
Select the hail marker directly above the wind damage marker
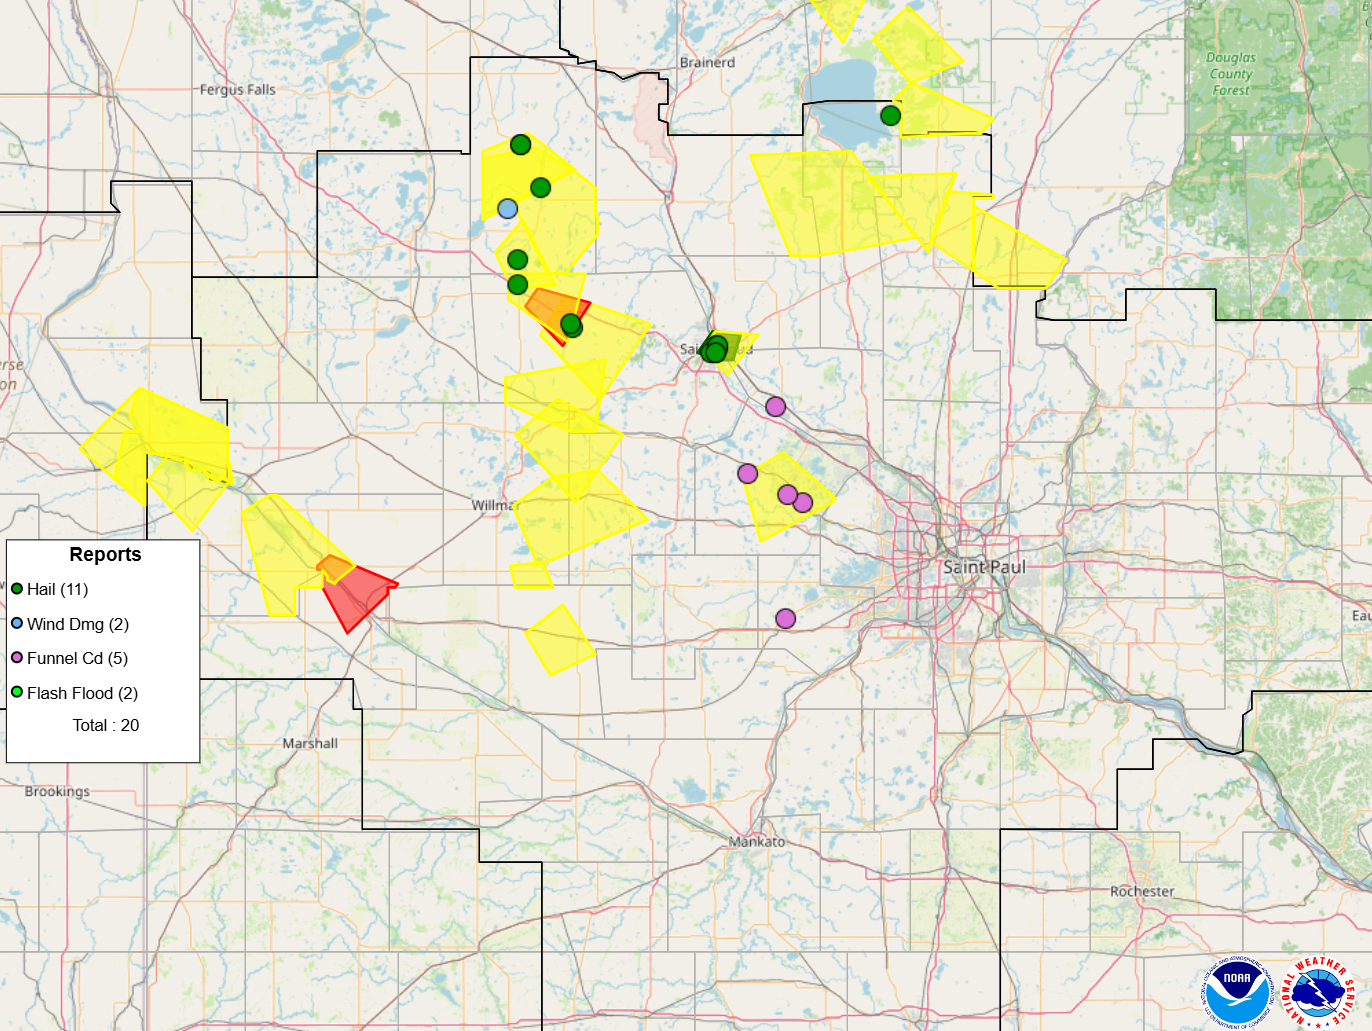[541, 188]
